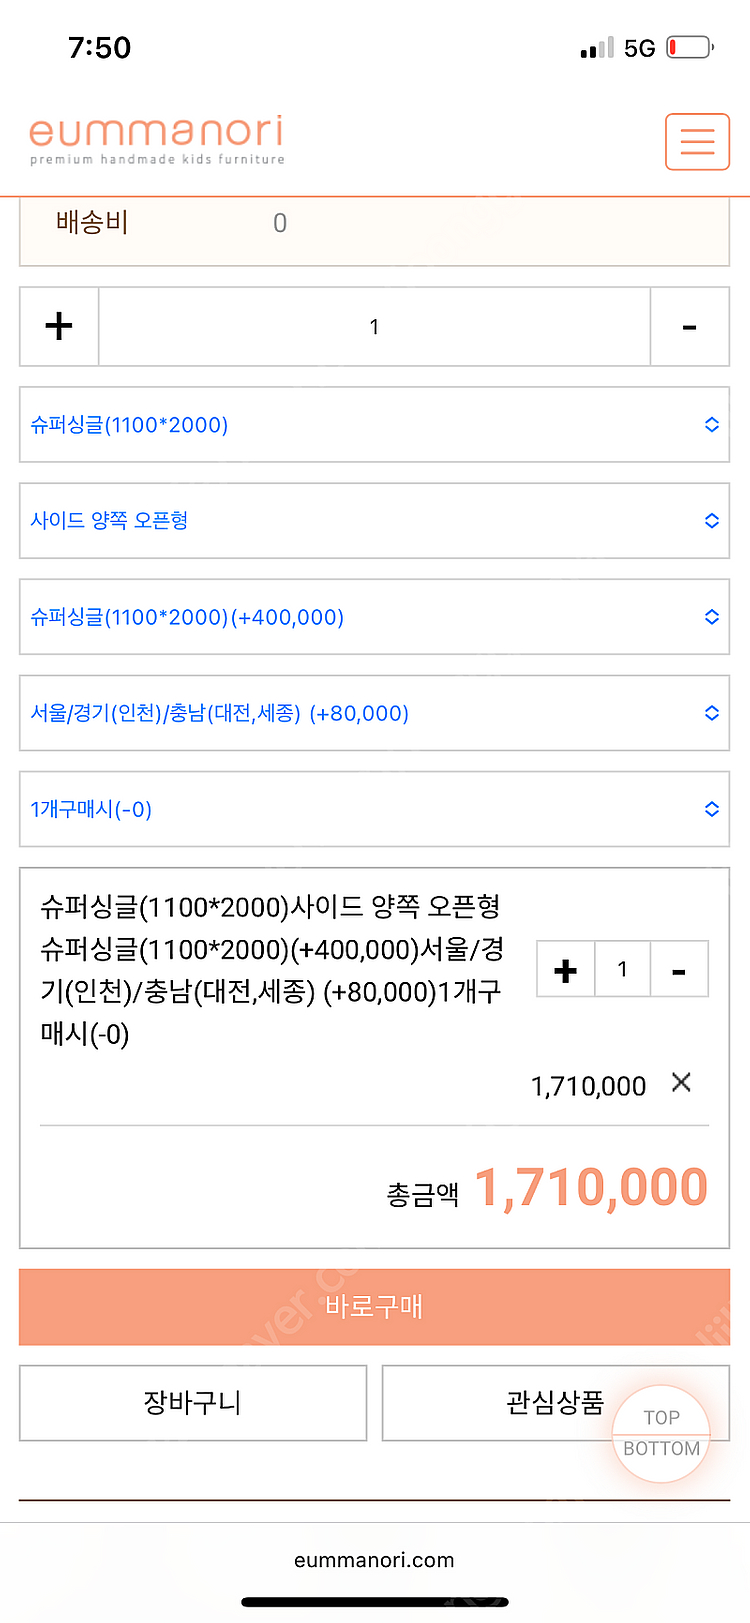This screenshot has height=1623, width=750.
Task: Tap the battery icon in status bar
Action: point(689,47)
